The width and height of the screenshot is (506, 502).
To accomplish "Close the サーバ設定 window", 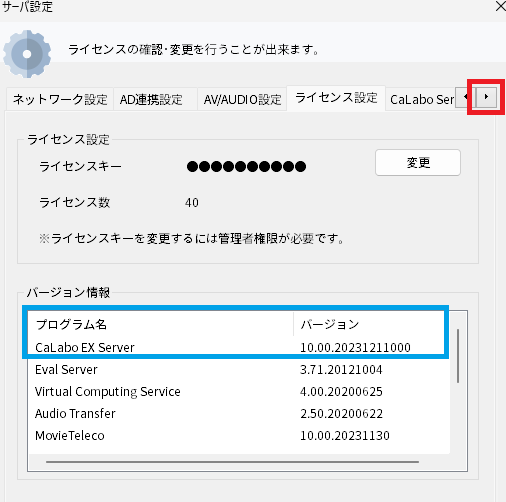I will 500,6.
